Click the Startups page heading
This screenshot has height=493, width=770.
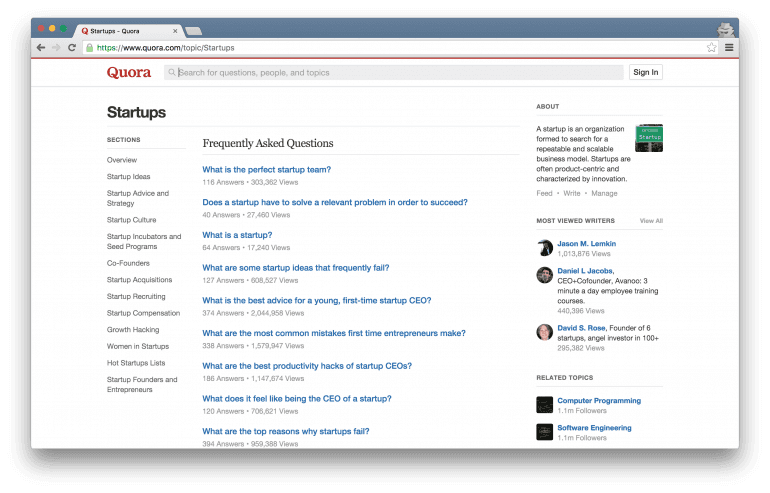[x=136, y=112]
